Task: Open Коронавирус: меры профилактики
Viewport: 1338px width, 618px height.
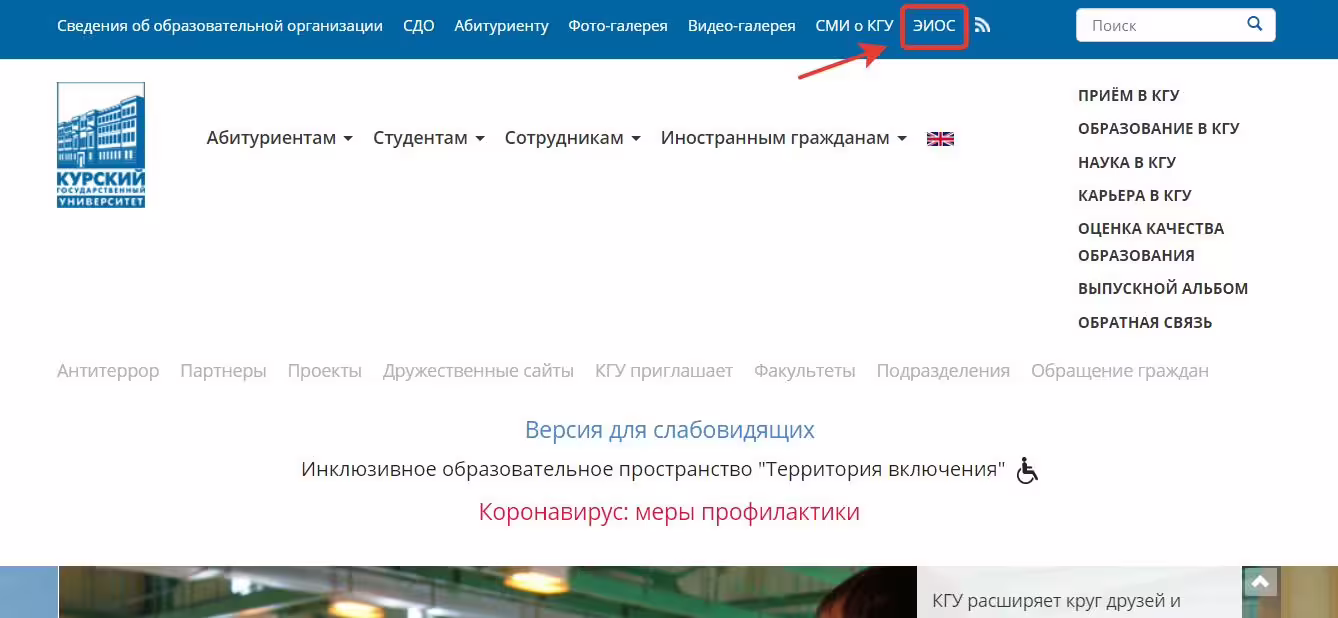Action: tap(669, 512)
